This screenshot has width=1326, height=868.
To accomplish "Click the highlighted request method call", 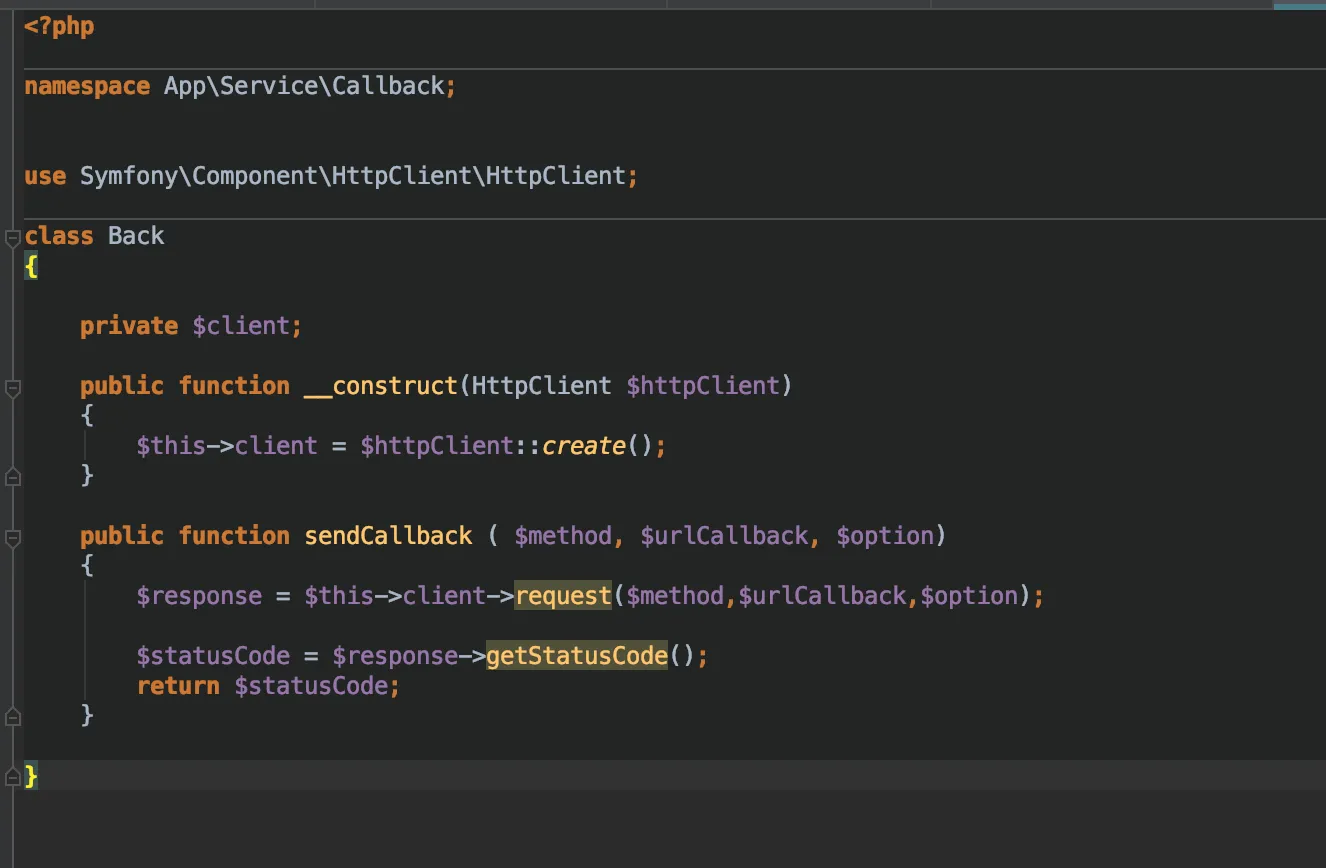I will (x=563, y=596).
